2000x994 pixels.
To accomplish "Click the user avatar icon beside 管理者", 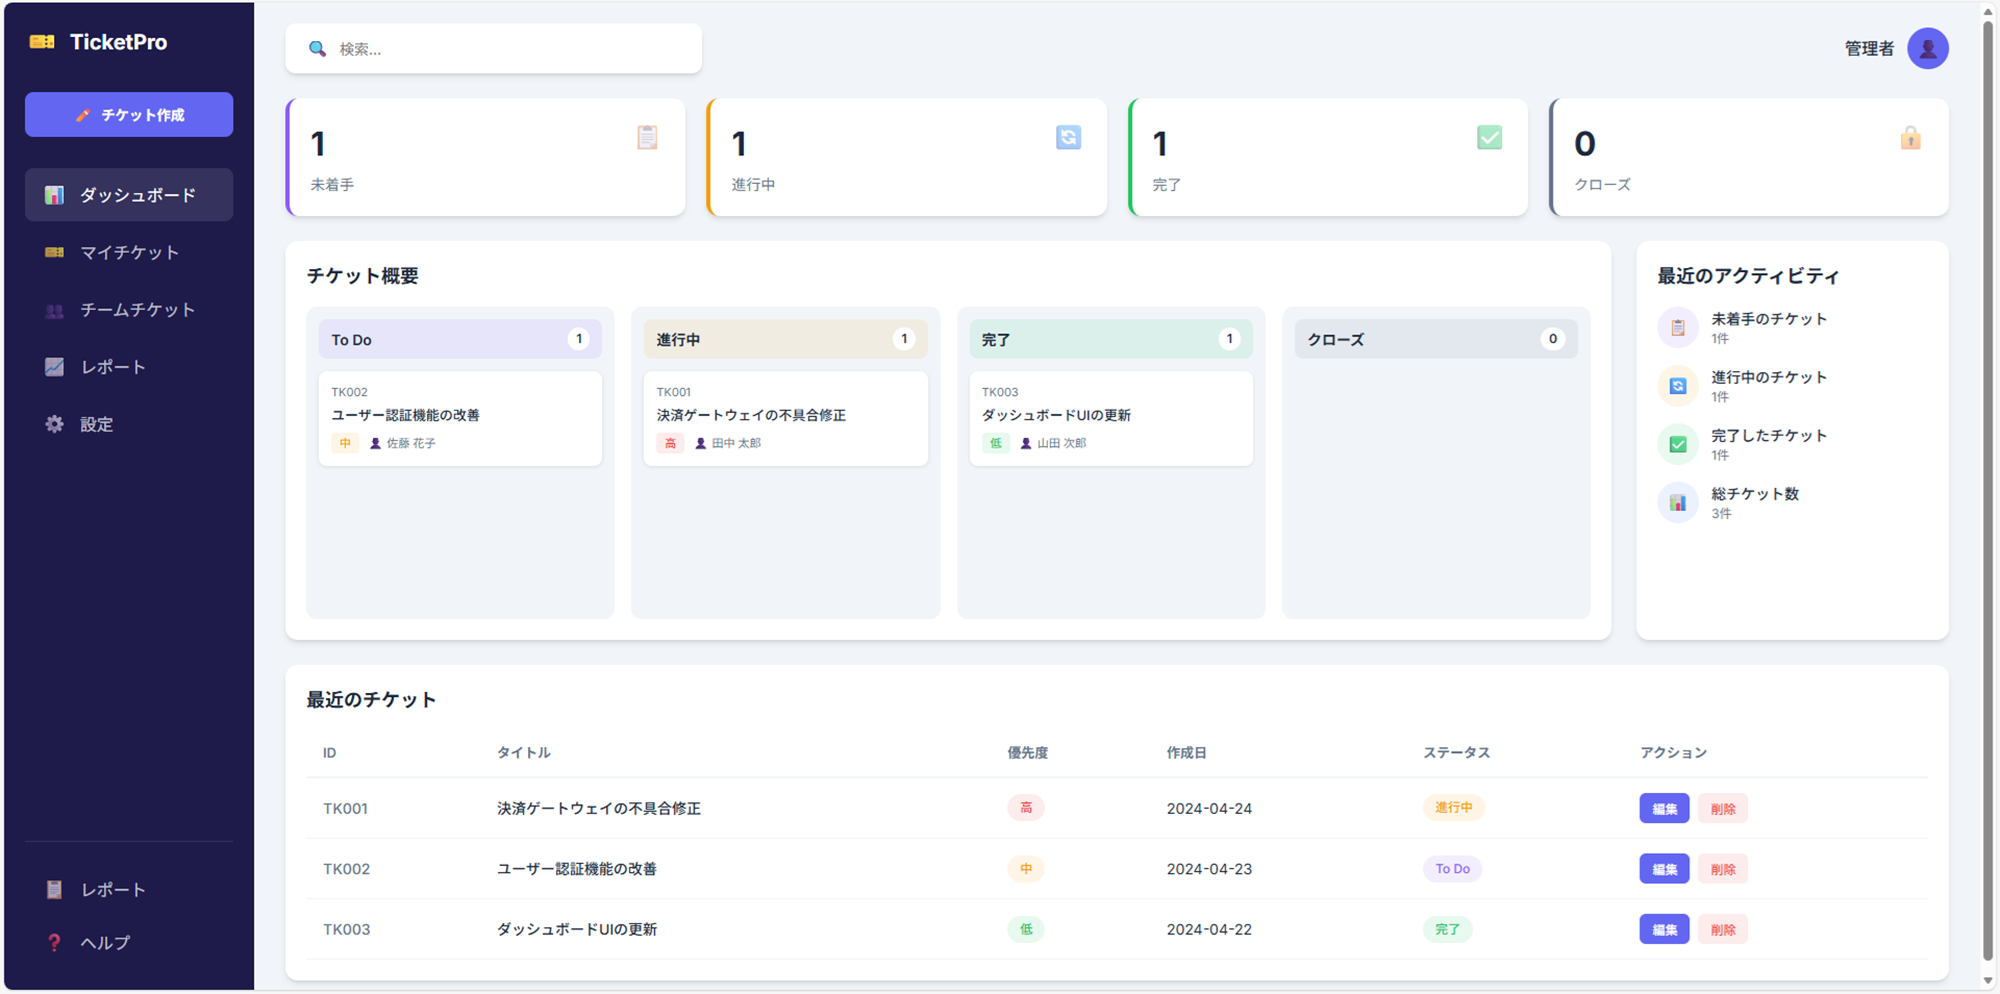I will [1927, 48].
